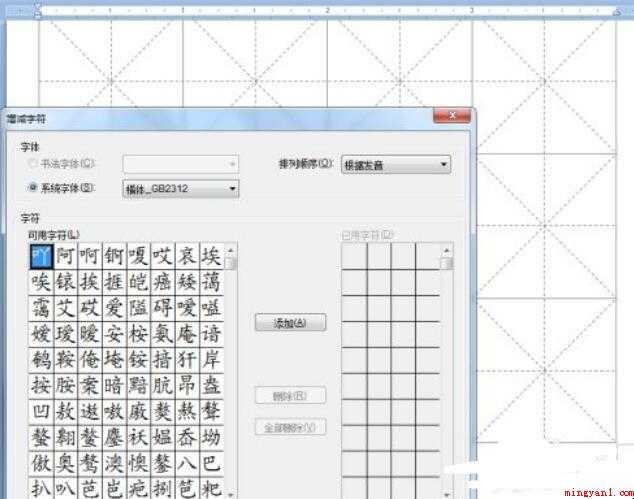
Task: Choose the character 唉 in the grid
Action: pyautogui.click(x=41, y=282)
